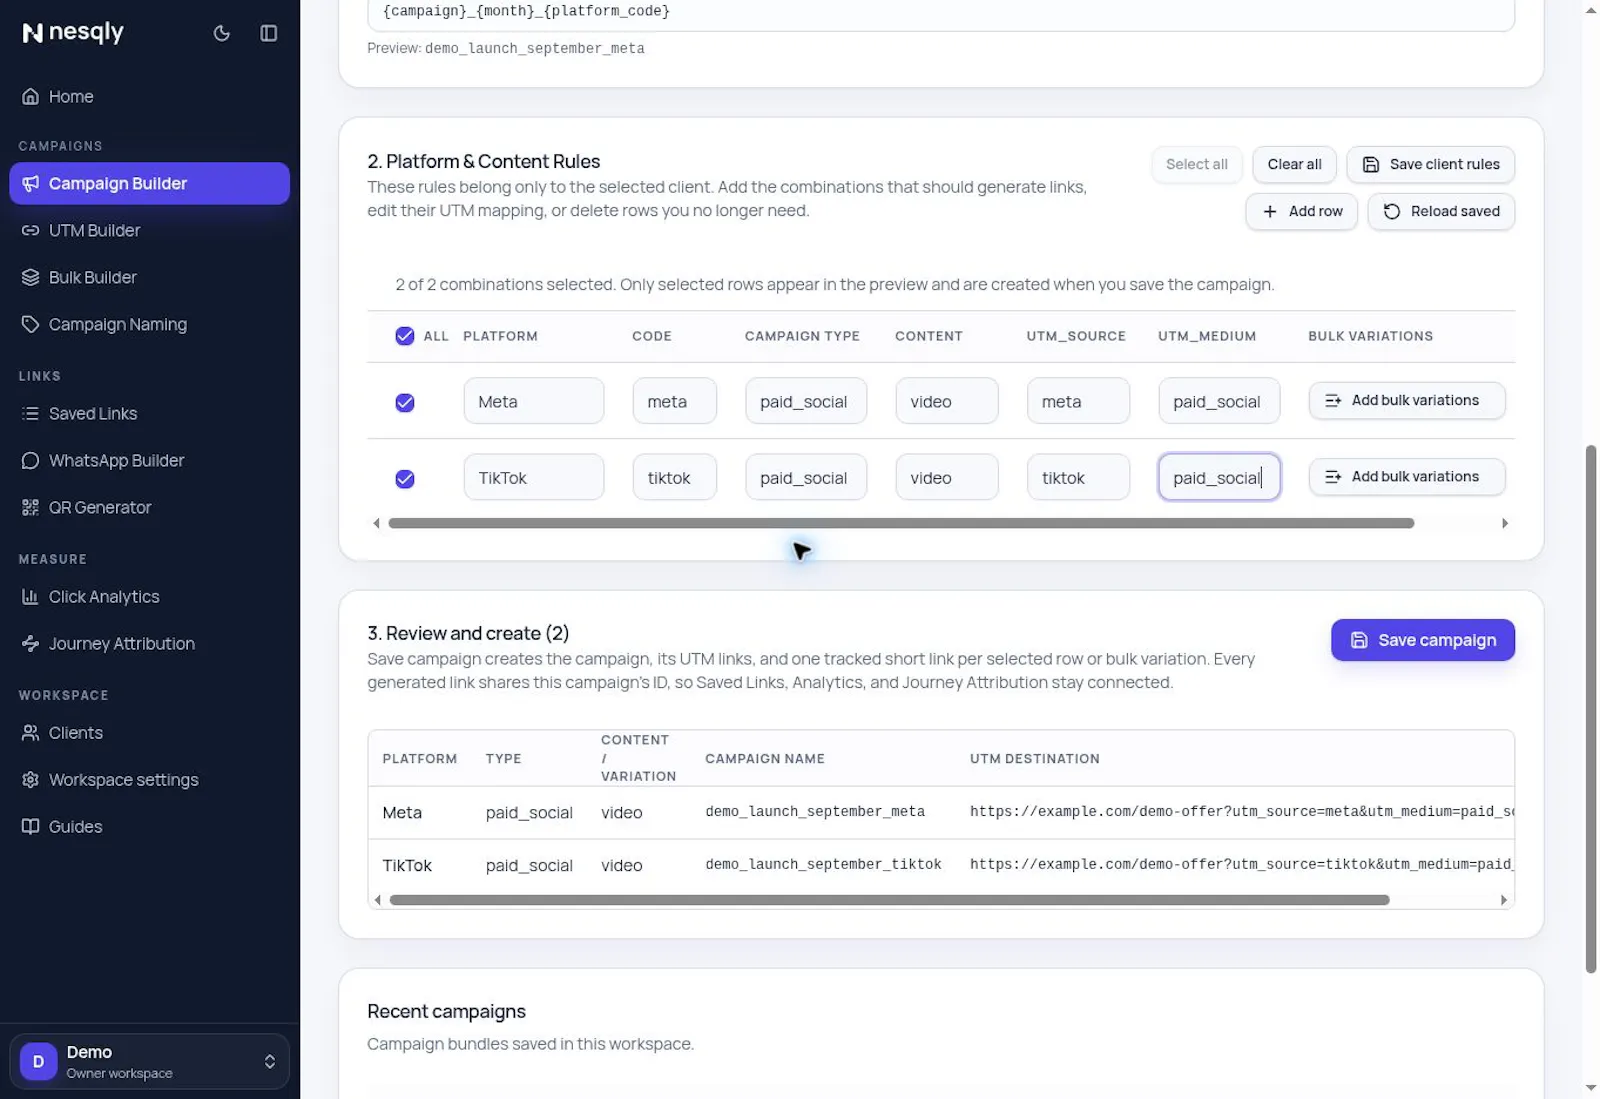Edit Meta row campaign type field

(x=806, y=401)
